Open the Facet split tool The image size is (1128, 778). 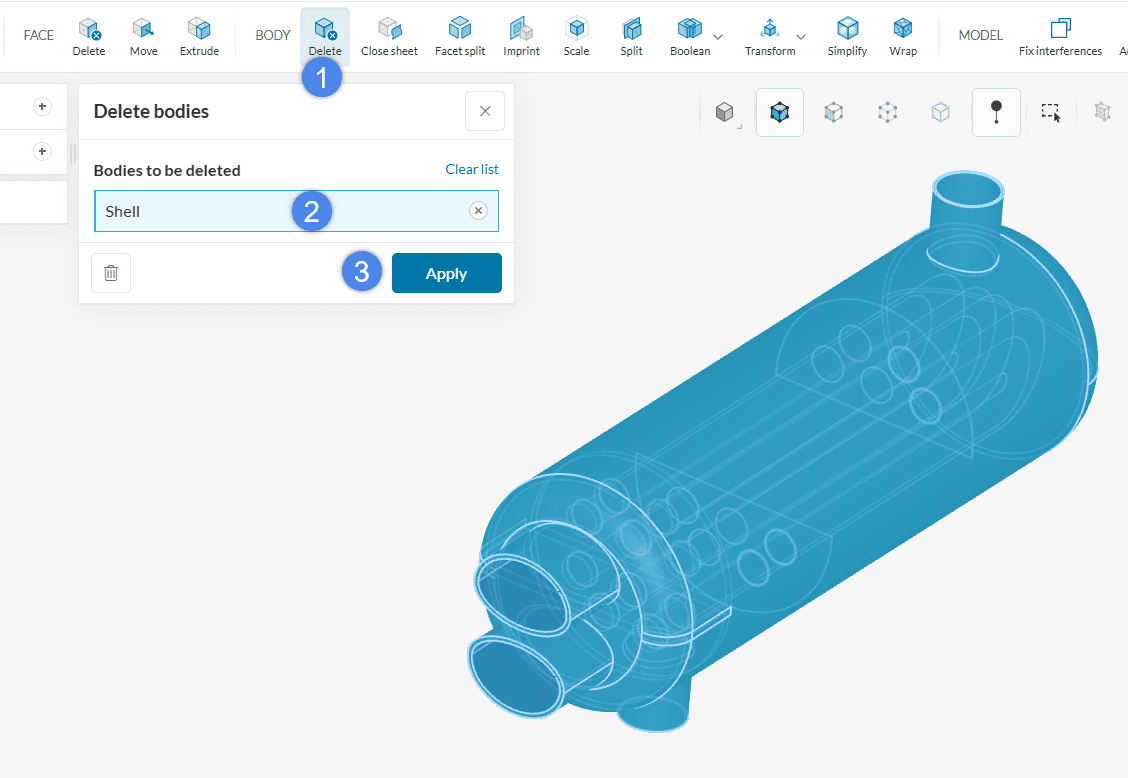(x=460, y=35)
